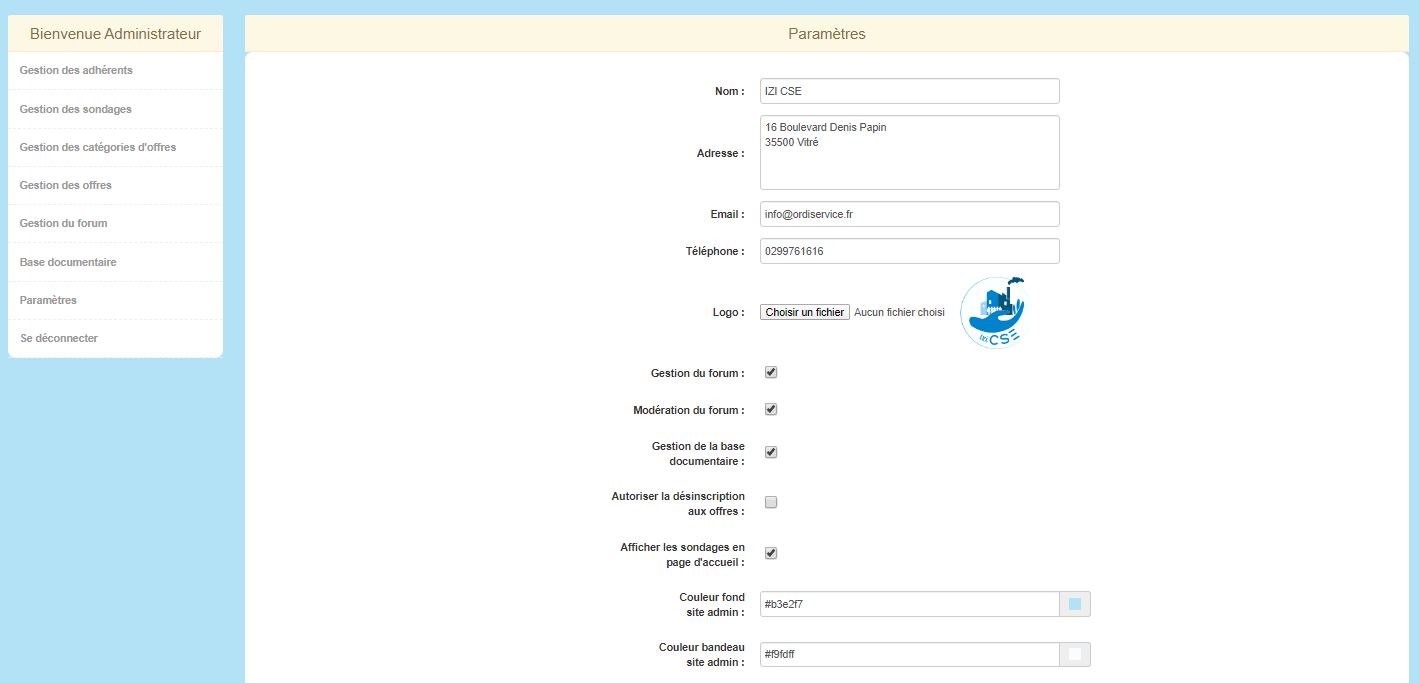This screenshot has height=683, width=1419.
Task: Toggle 'Afficher les sondages en page d'accueil'
Action: tap(771, 553)
